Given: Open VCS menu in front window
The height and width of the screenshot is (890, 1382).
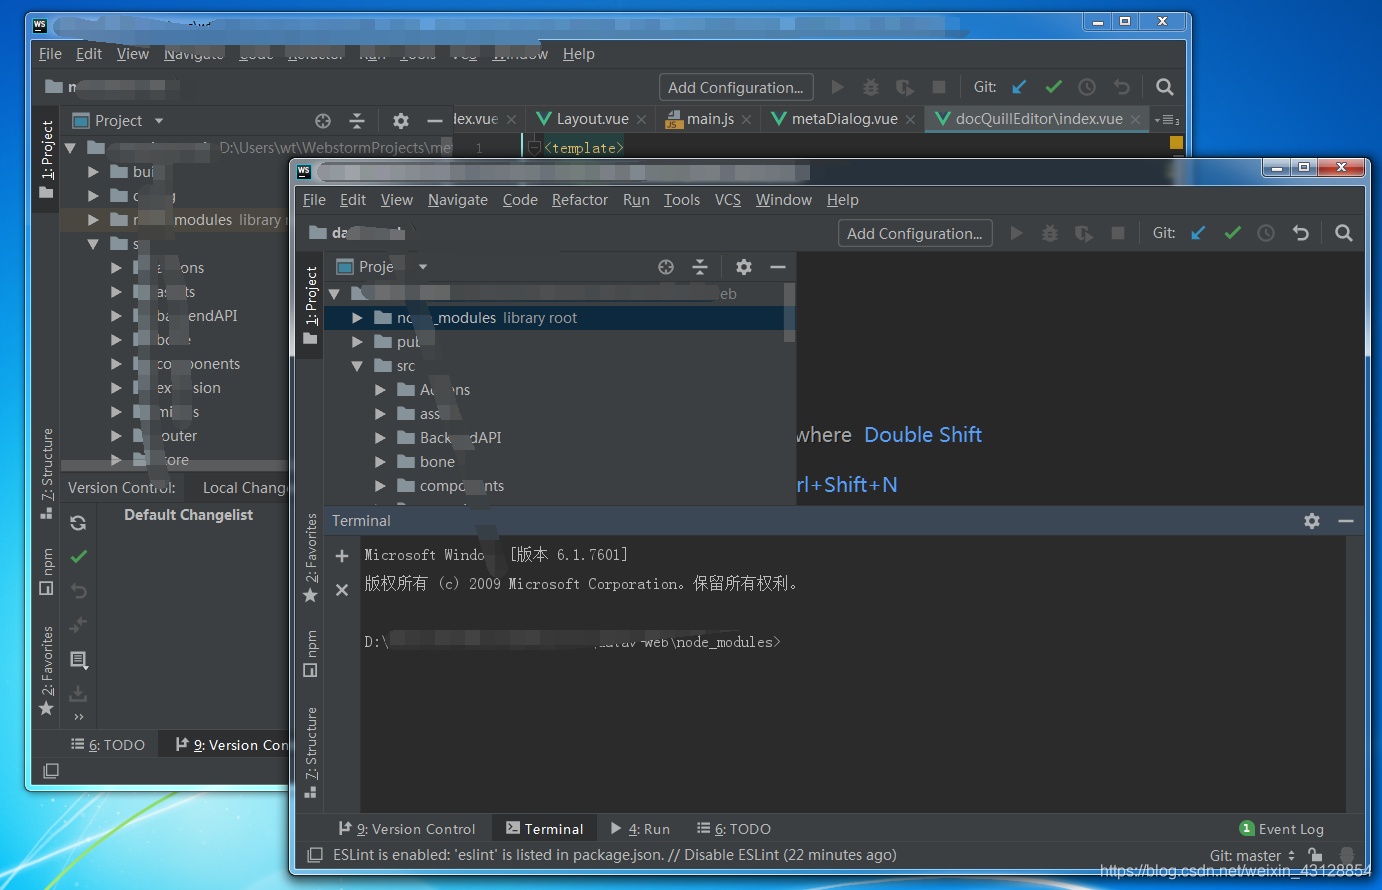Looking at the screenshot, I should click(728, 200).
